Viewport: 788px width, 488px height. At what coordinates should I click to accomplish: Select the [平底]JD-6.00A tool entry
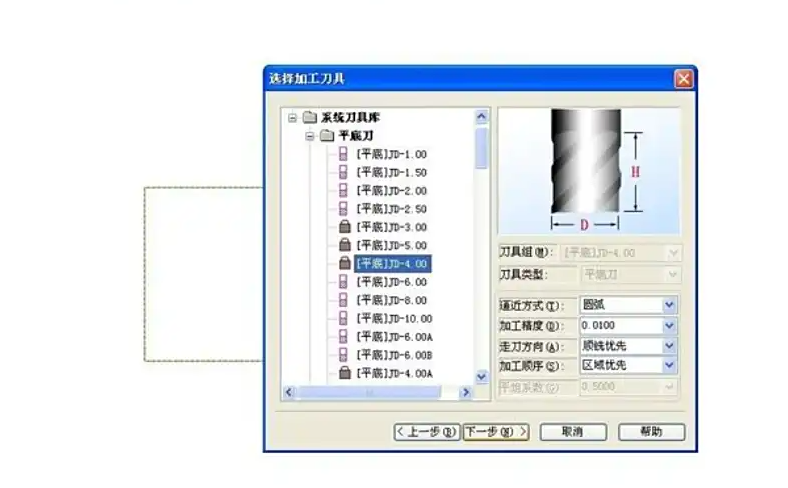394,337
